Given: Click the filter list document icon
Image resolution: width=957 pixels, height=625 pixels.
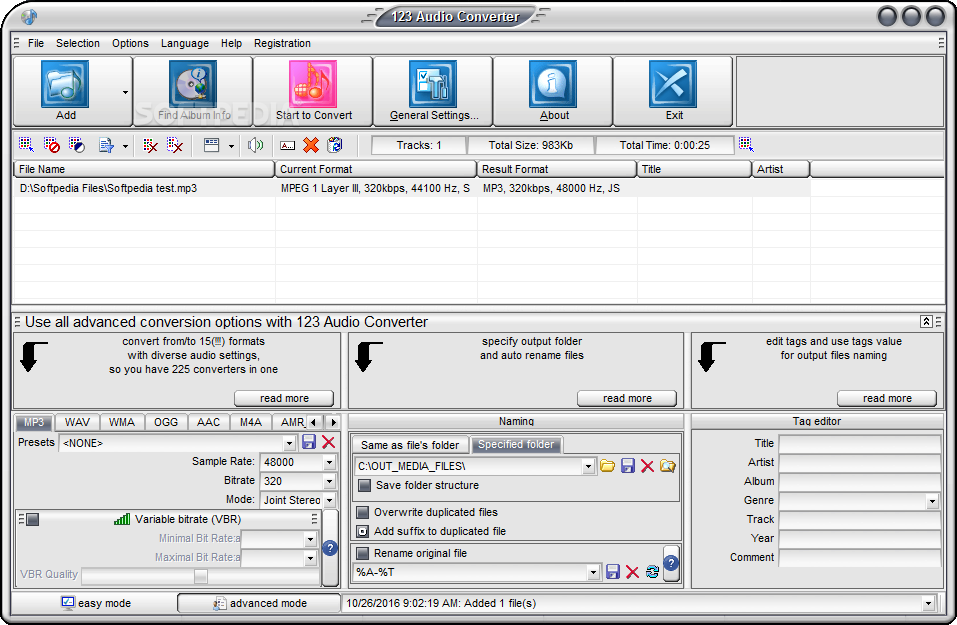Looking at the screenshot, I should (106, 145).
